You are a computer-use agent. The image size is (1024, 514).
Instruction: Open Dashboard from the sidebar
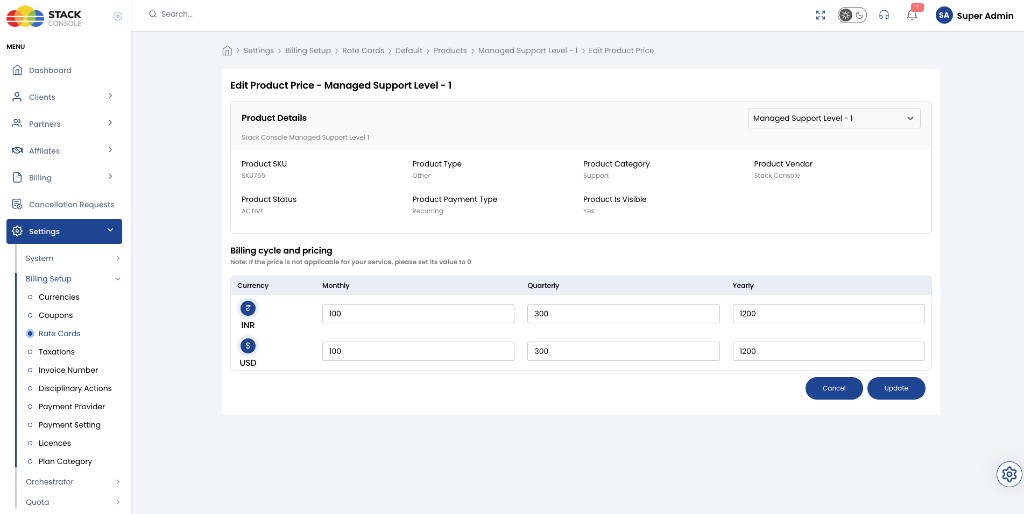[50, 70]
